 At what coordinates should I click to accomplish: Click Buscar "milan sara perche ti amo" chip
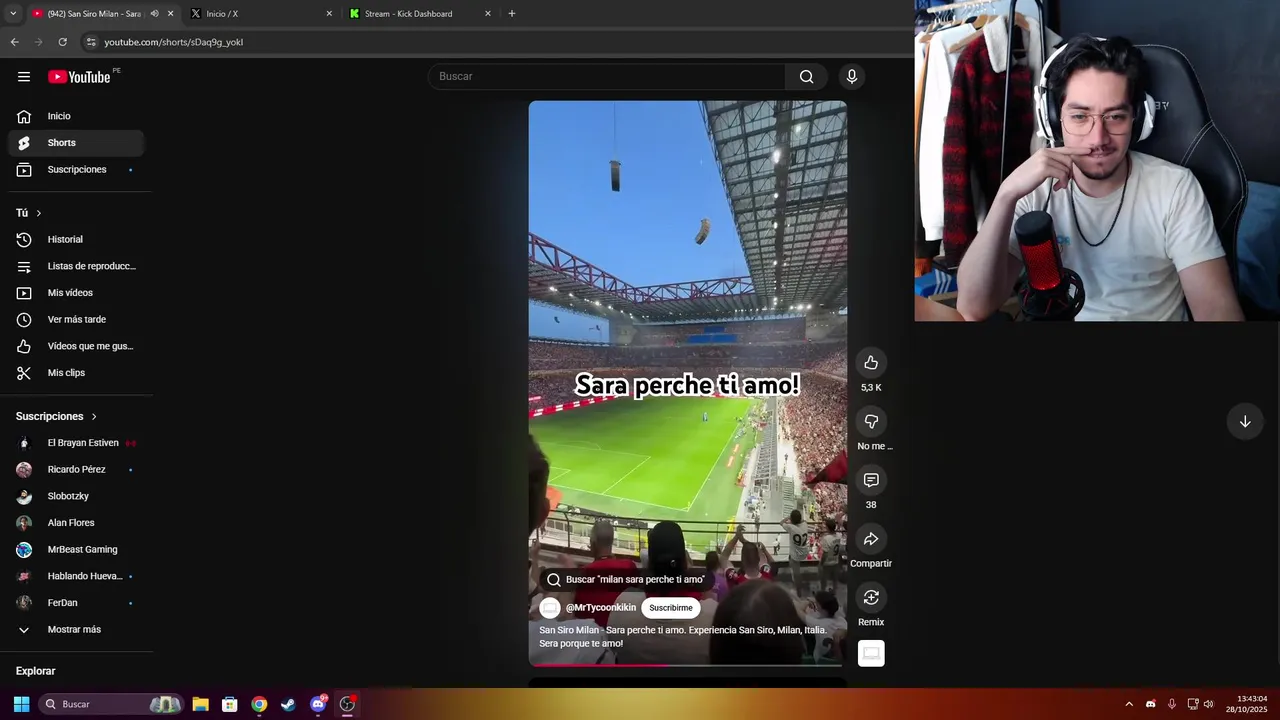626,580
